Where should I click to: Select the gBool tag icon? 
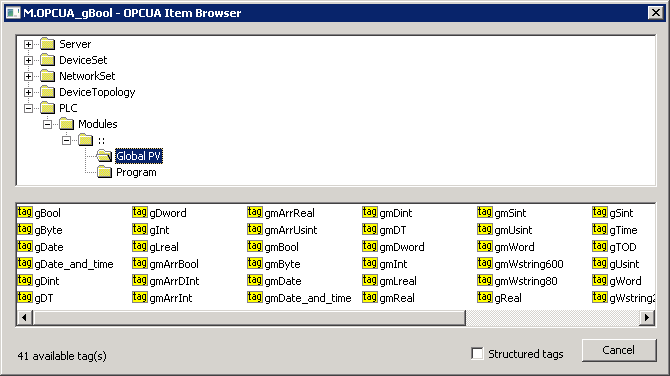(x=25, y=212)
